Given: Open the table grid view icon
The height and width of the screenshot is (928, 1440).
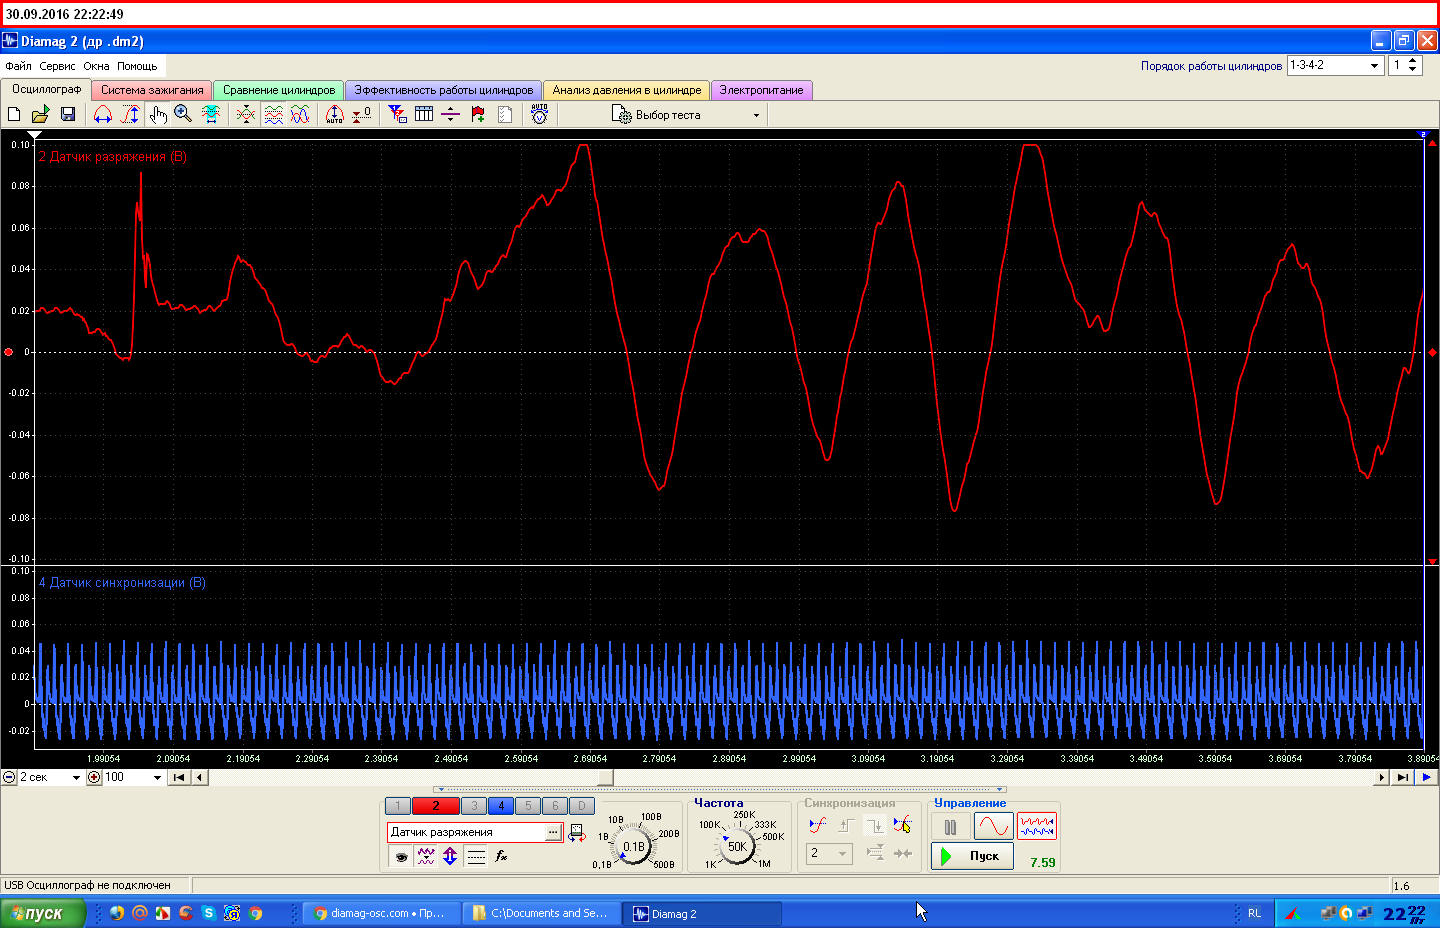Looking at the screenshot, I should coord(424,114).
